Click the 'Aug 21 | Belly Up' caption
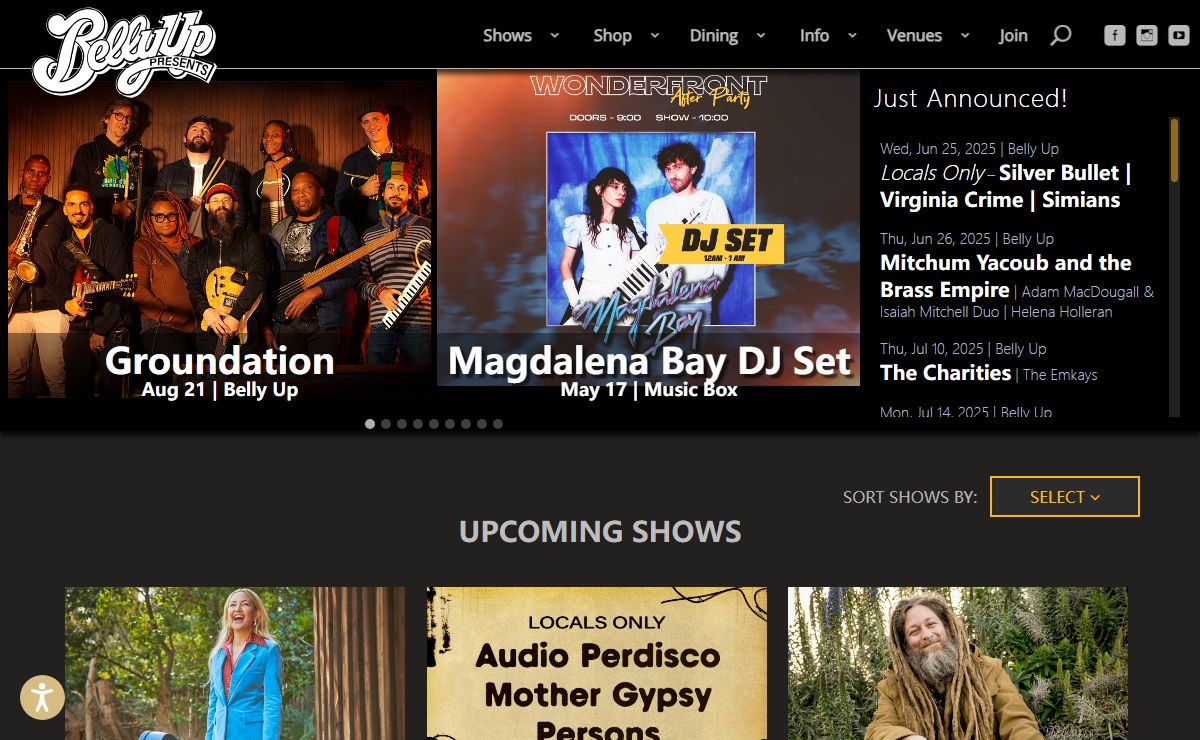 pos(220,390)
